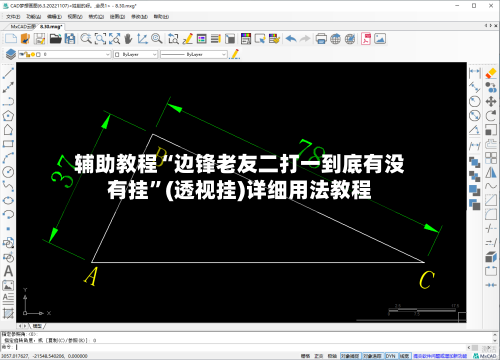The image size is (500, 360).
Task: Click the MxCAD logo in status bar
Action: coord(484,356)
